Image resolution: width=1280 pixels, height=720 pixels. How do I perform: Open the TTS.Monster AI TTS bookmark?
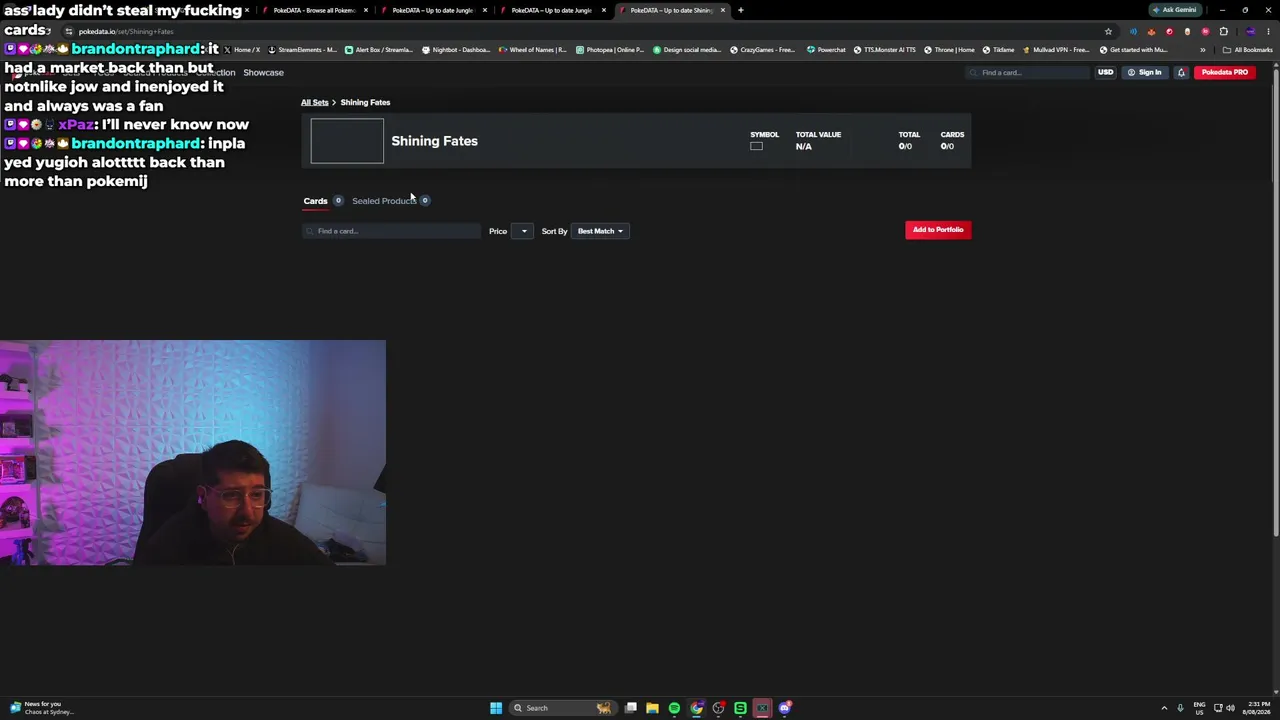(885, 50)
